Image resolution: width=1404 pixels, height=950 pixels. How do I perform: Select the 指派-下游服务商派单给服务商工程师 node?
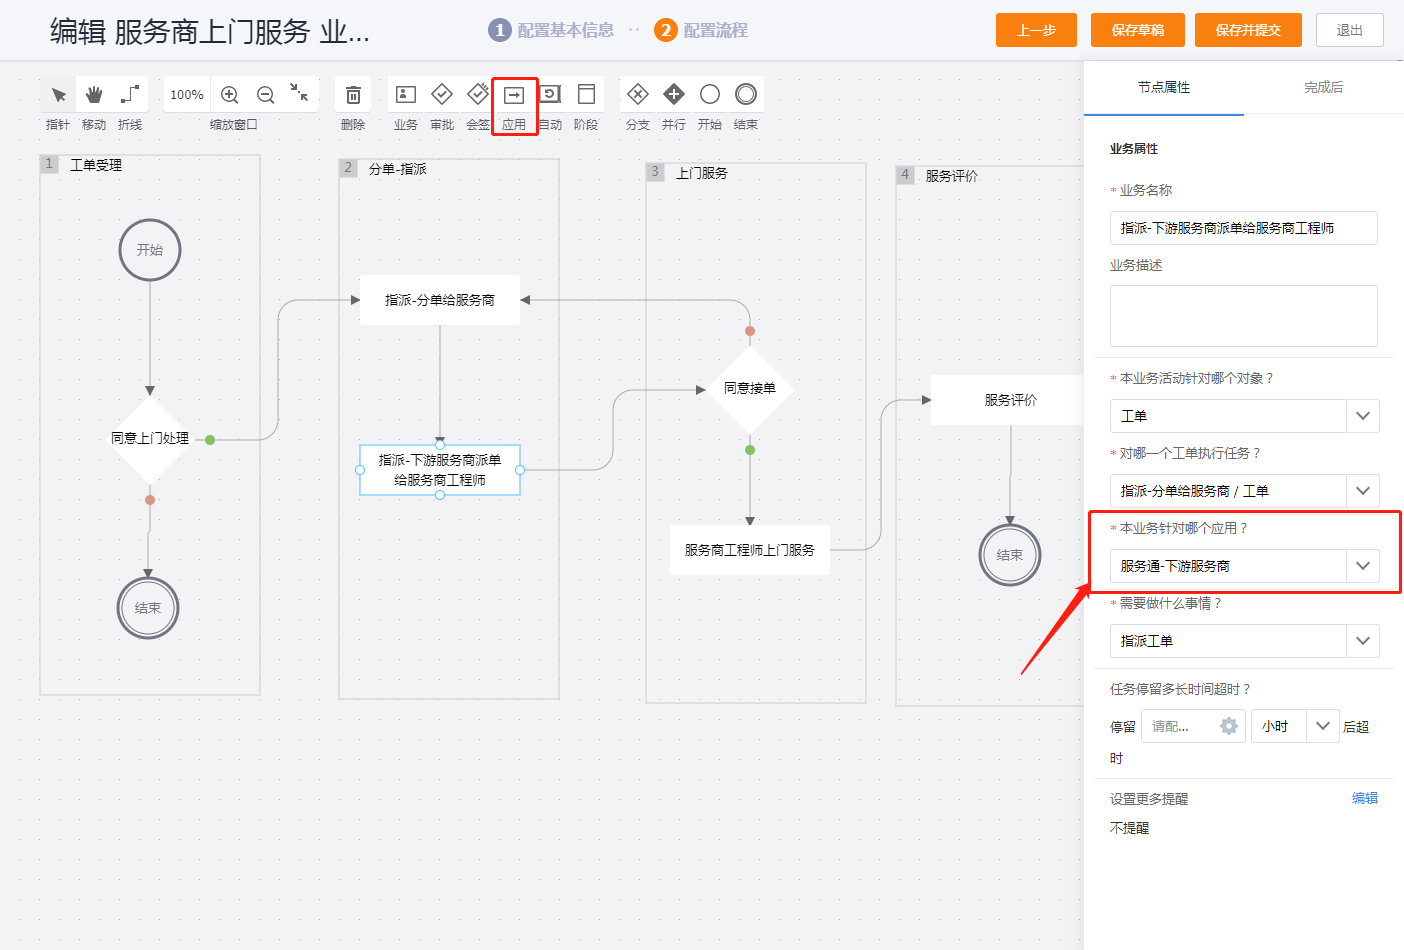pyautogui.click(x=440, y=470)
